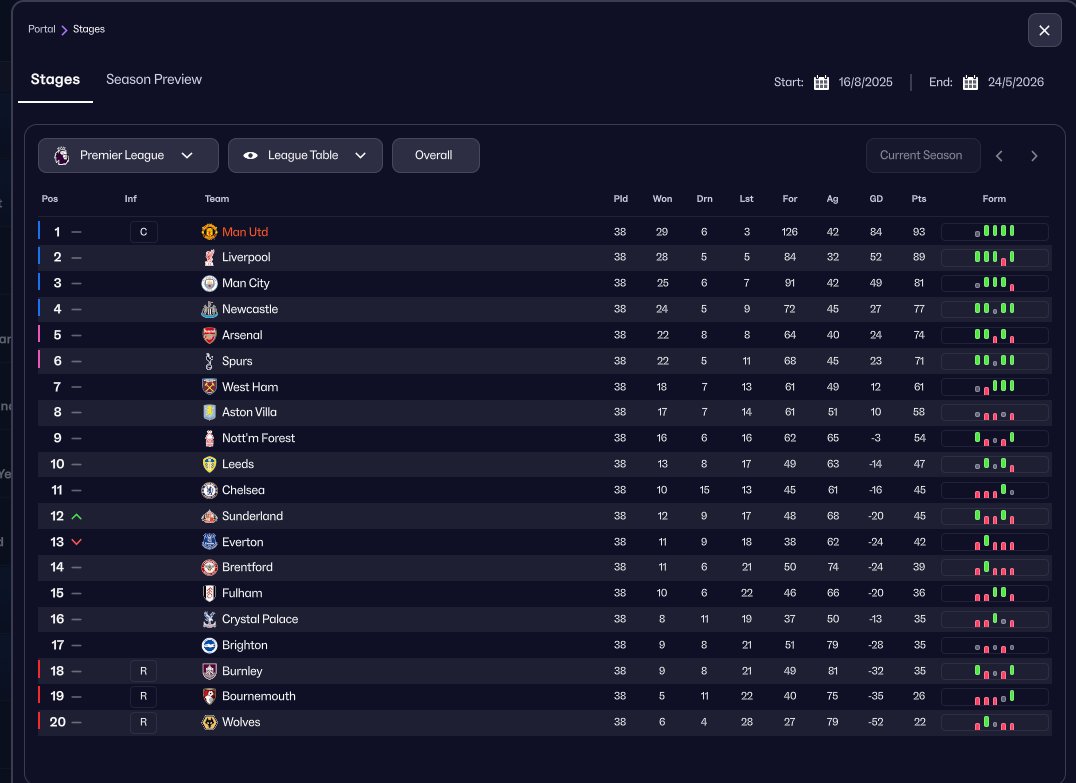
Task: Select the Stages tab
Action: [x=55, y=80]
